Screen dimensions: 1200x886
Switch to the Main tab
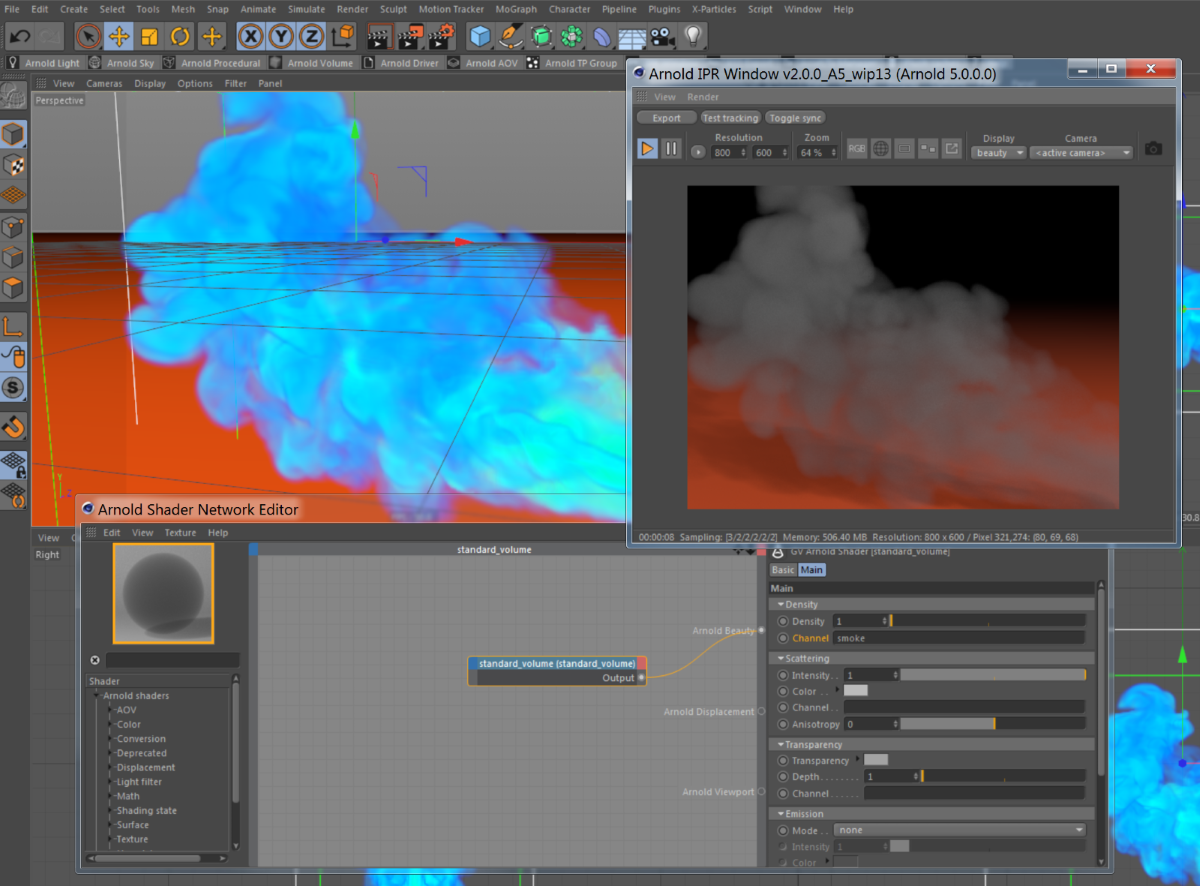tap(812, 570)
